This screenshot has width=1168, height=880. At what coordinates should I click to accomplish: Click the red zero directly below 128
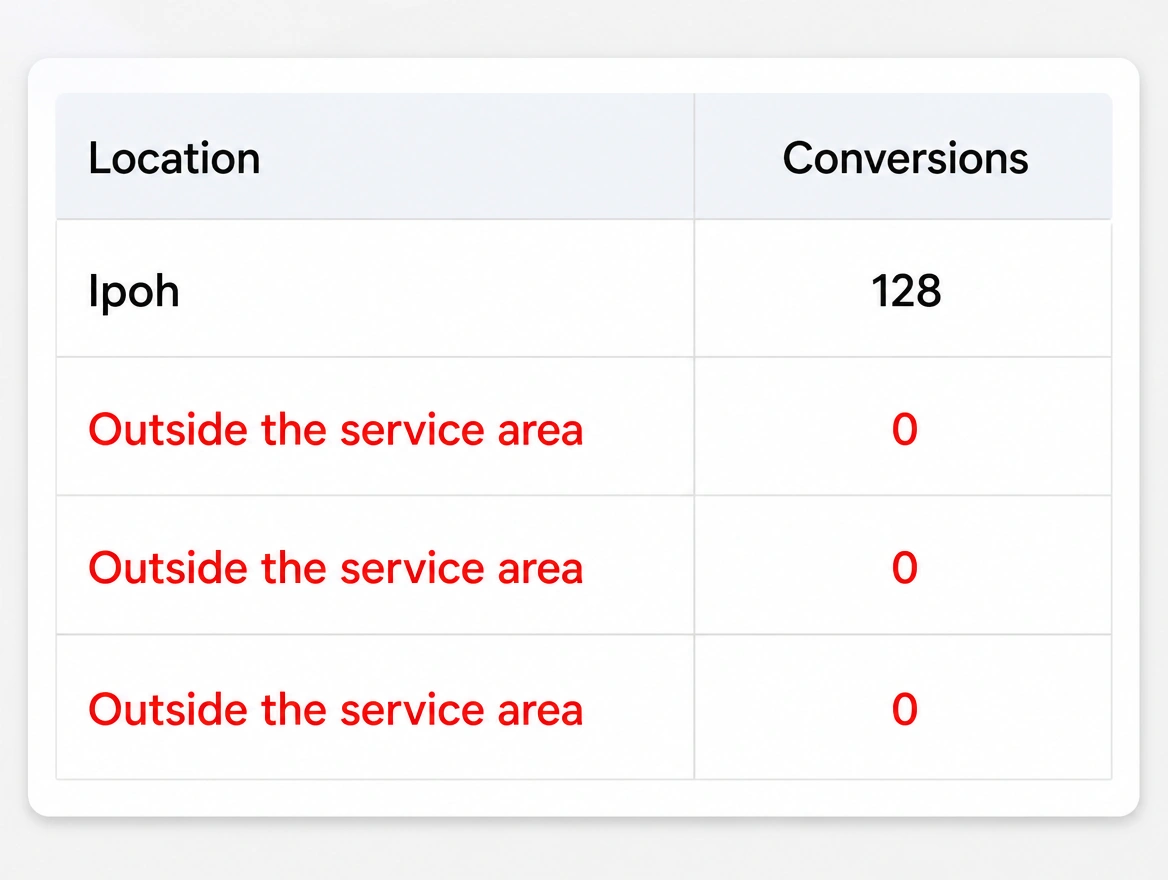click(905, 430)
